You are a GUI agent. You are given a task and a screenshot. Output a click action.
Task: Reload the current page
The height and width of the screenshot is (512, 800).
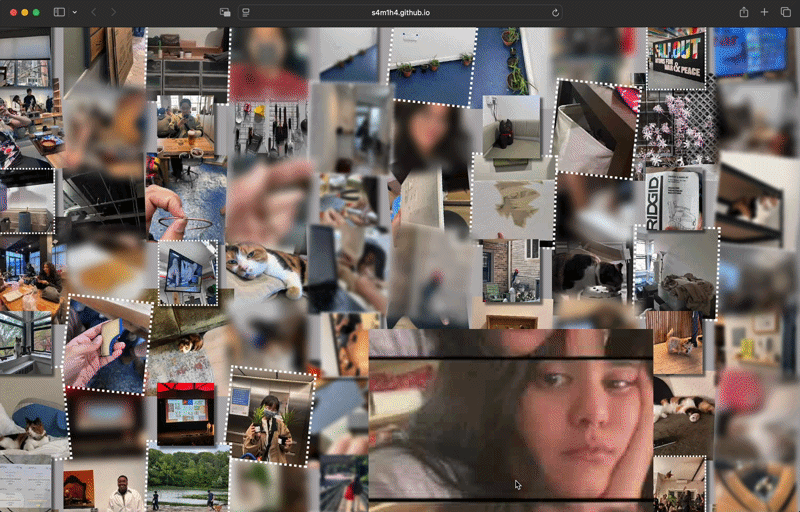click(x=556, y=12)
